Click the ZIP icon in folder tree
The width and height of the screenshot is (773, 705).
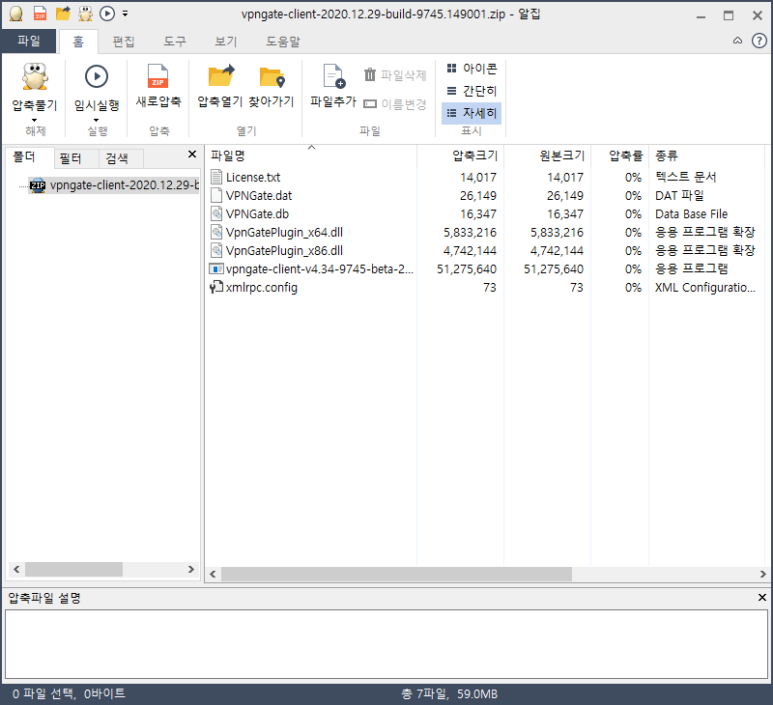click(37, 185)
